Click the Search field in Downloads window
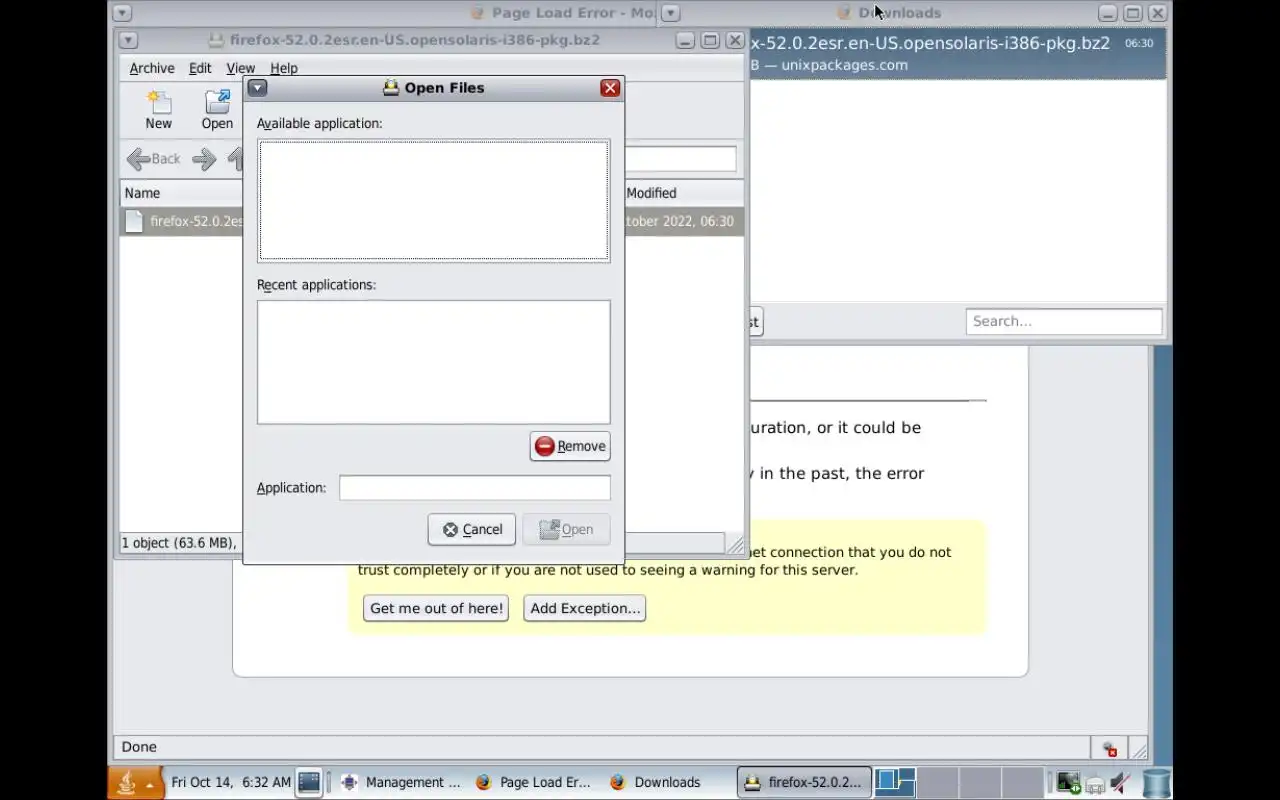Image resolution: width=1280 pixels, height=800 pixels. [x=1064, y=321]
